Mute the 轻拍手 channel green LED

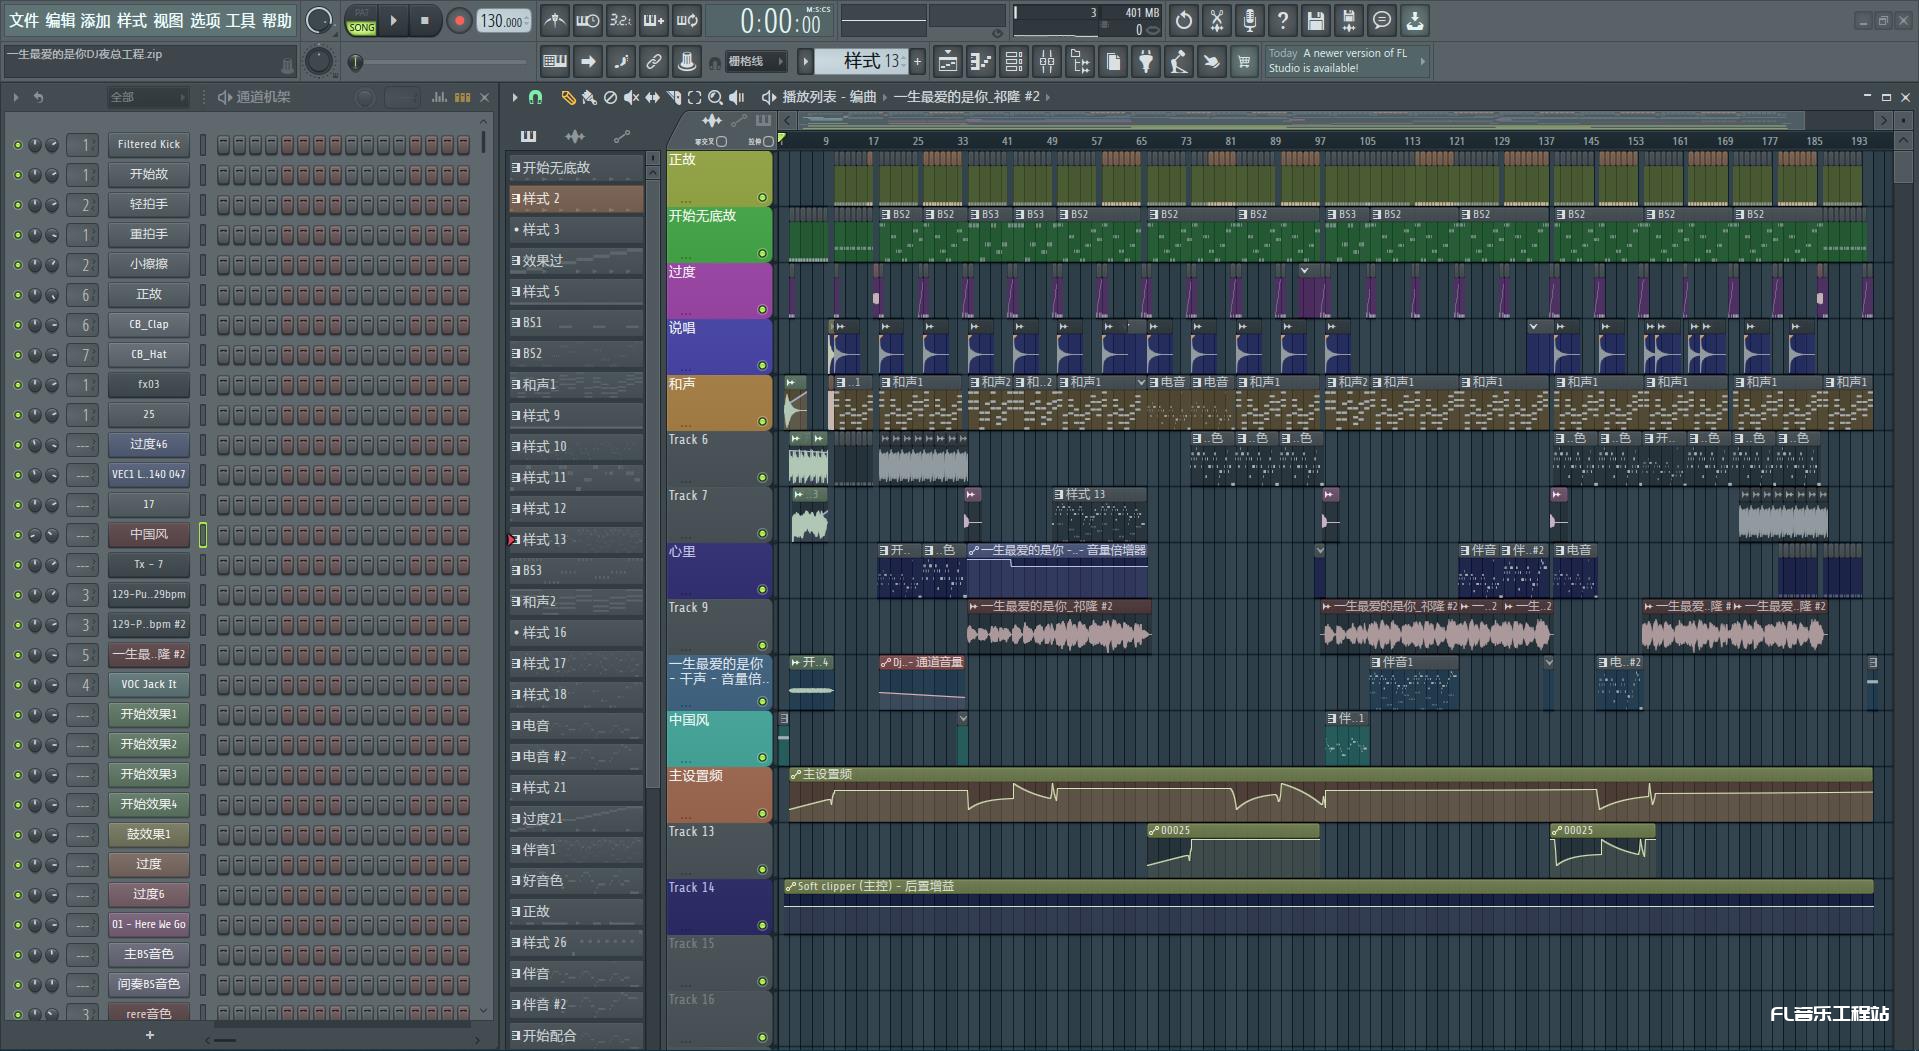point(17,205)
